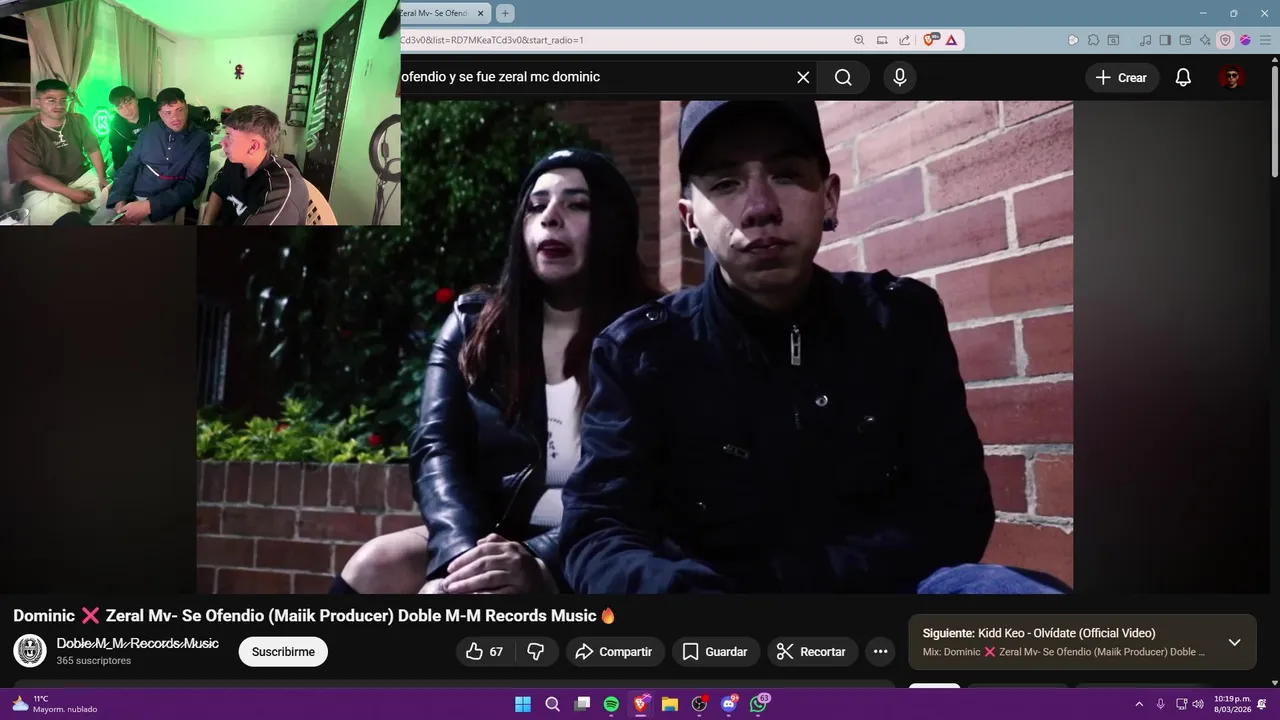Open the browser hamburger main menu
Image resolution: width=1280 pixels, height=720 pixels.
(x=1265, y=40)
